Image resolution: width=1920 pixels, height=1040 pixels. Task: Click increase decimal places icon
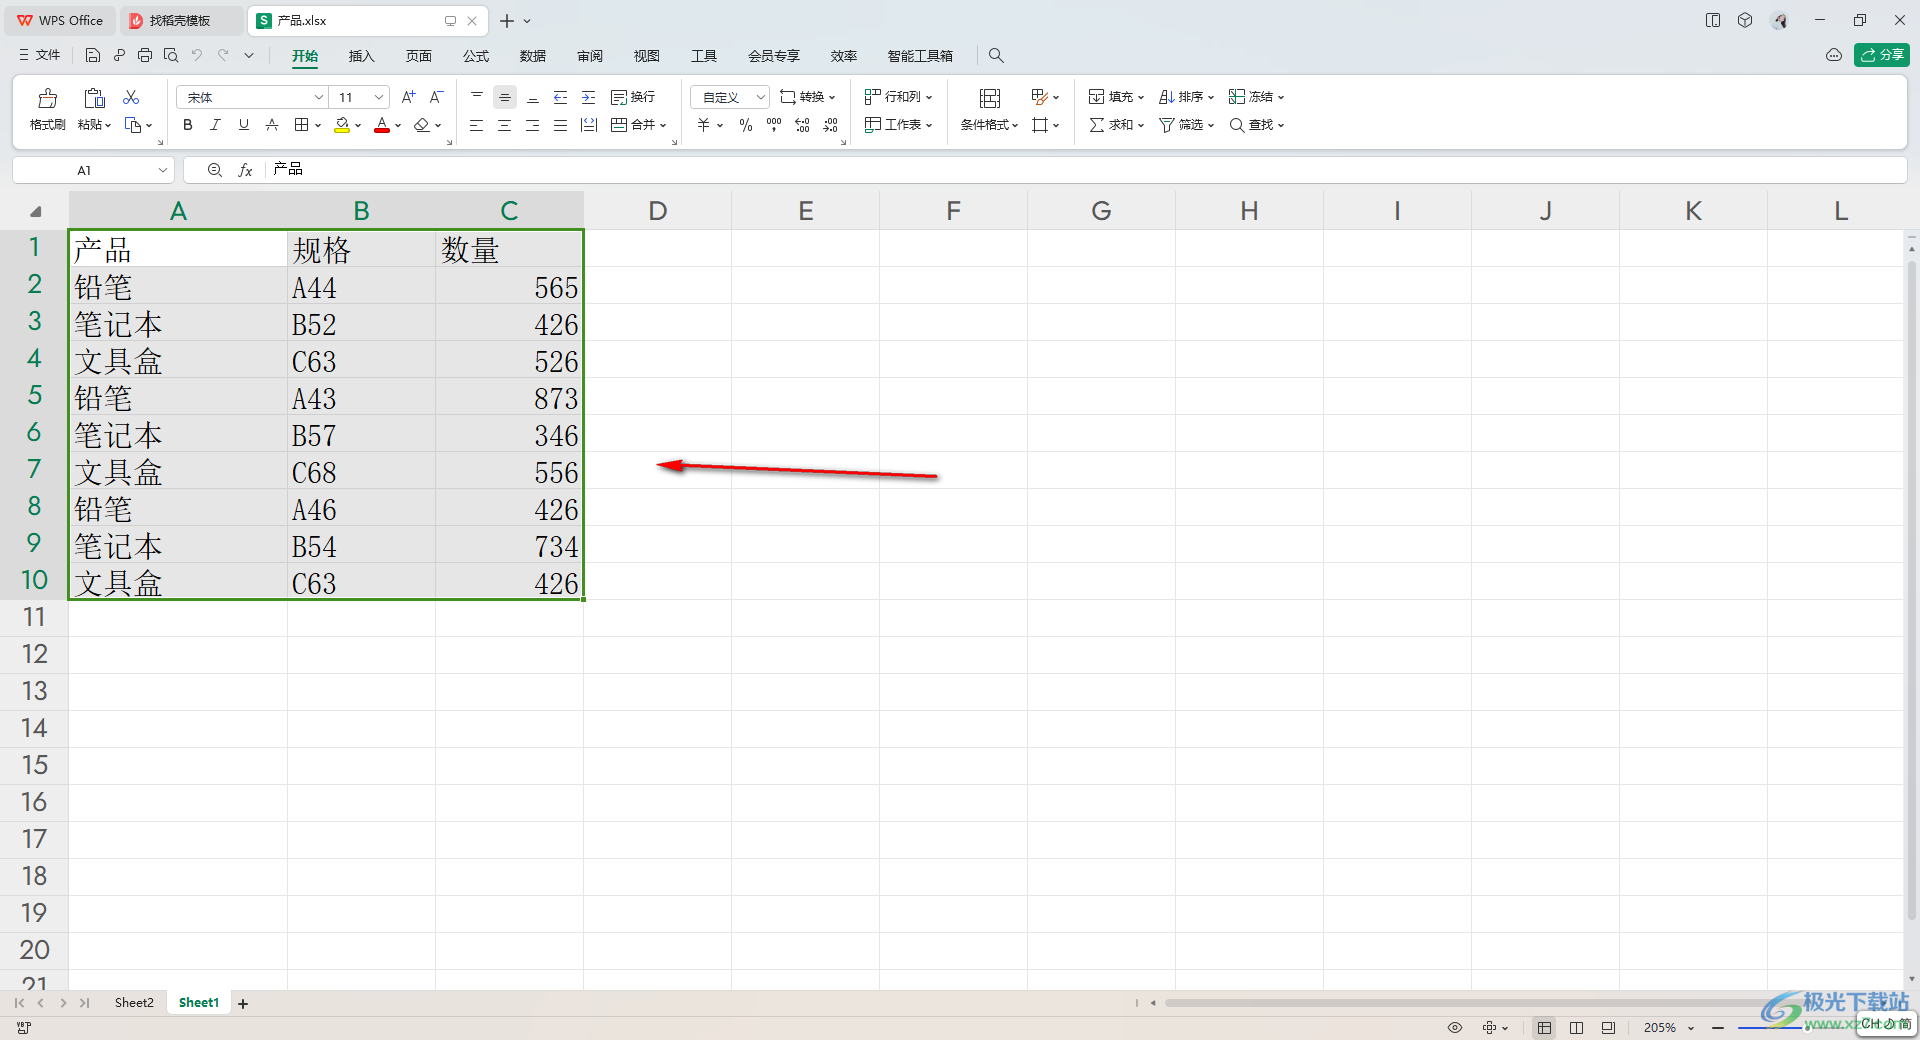(x=802, y=125)
